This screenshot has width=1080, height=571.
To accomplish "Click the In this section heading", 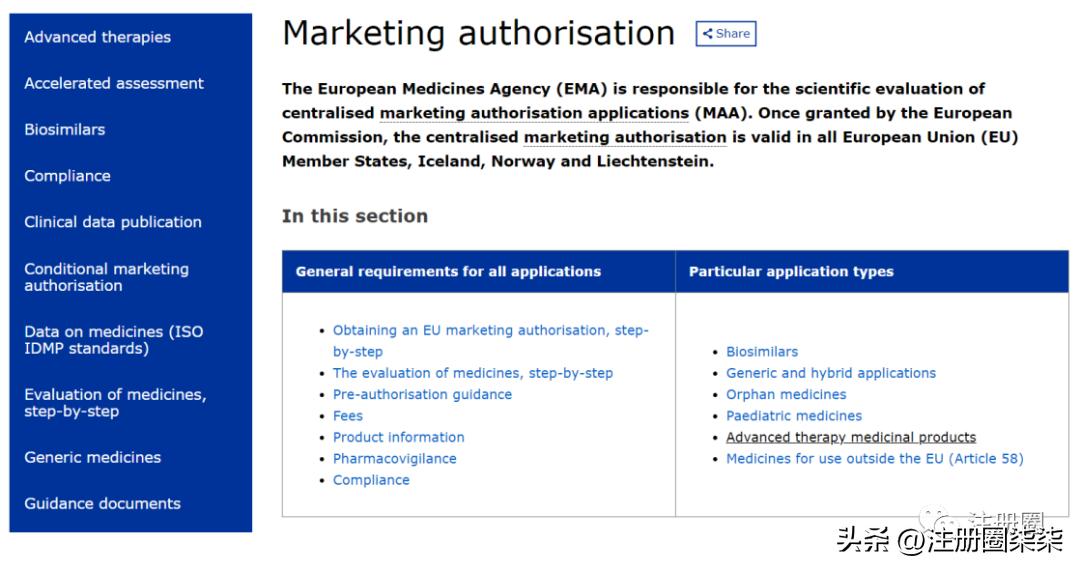I will tap(355, 216).
